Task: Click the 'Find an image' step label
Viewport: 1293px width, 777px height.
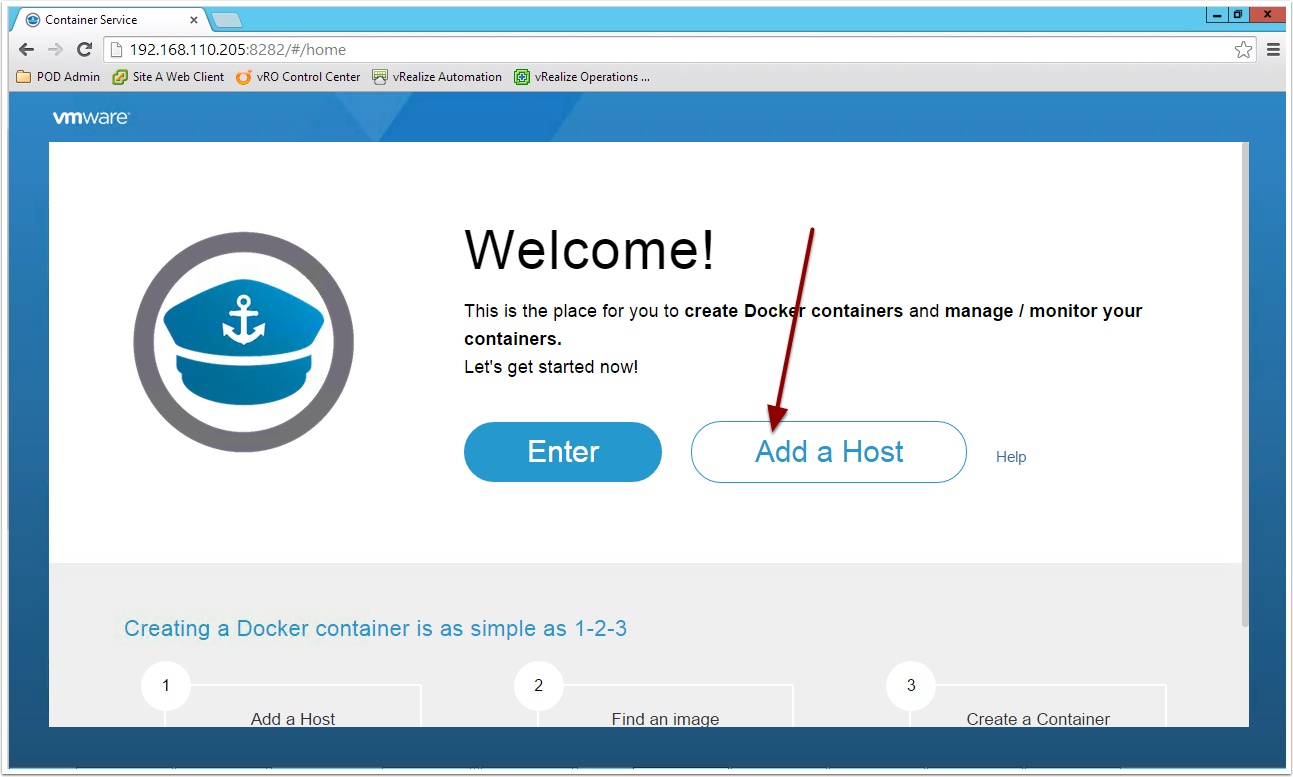Action: tap(665, 719)
